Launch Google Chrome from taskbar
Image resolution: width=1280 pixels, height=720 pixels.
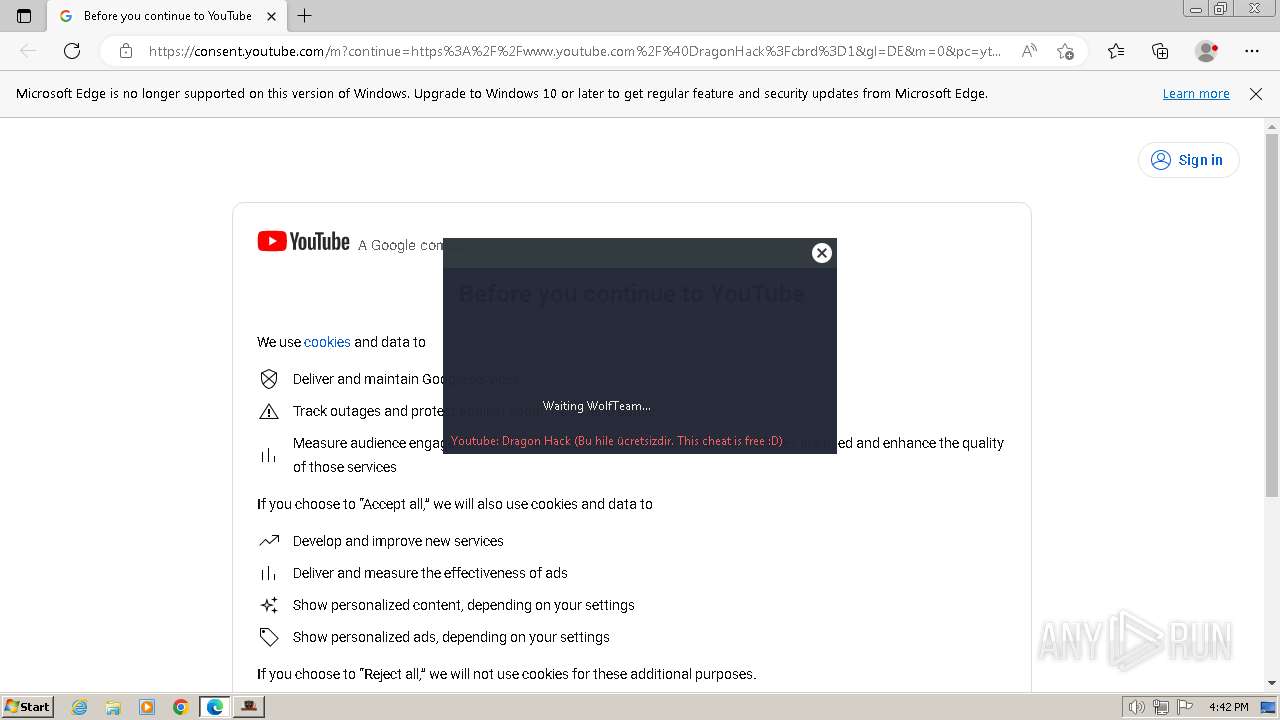click(180, 707)
